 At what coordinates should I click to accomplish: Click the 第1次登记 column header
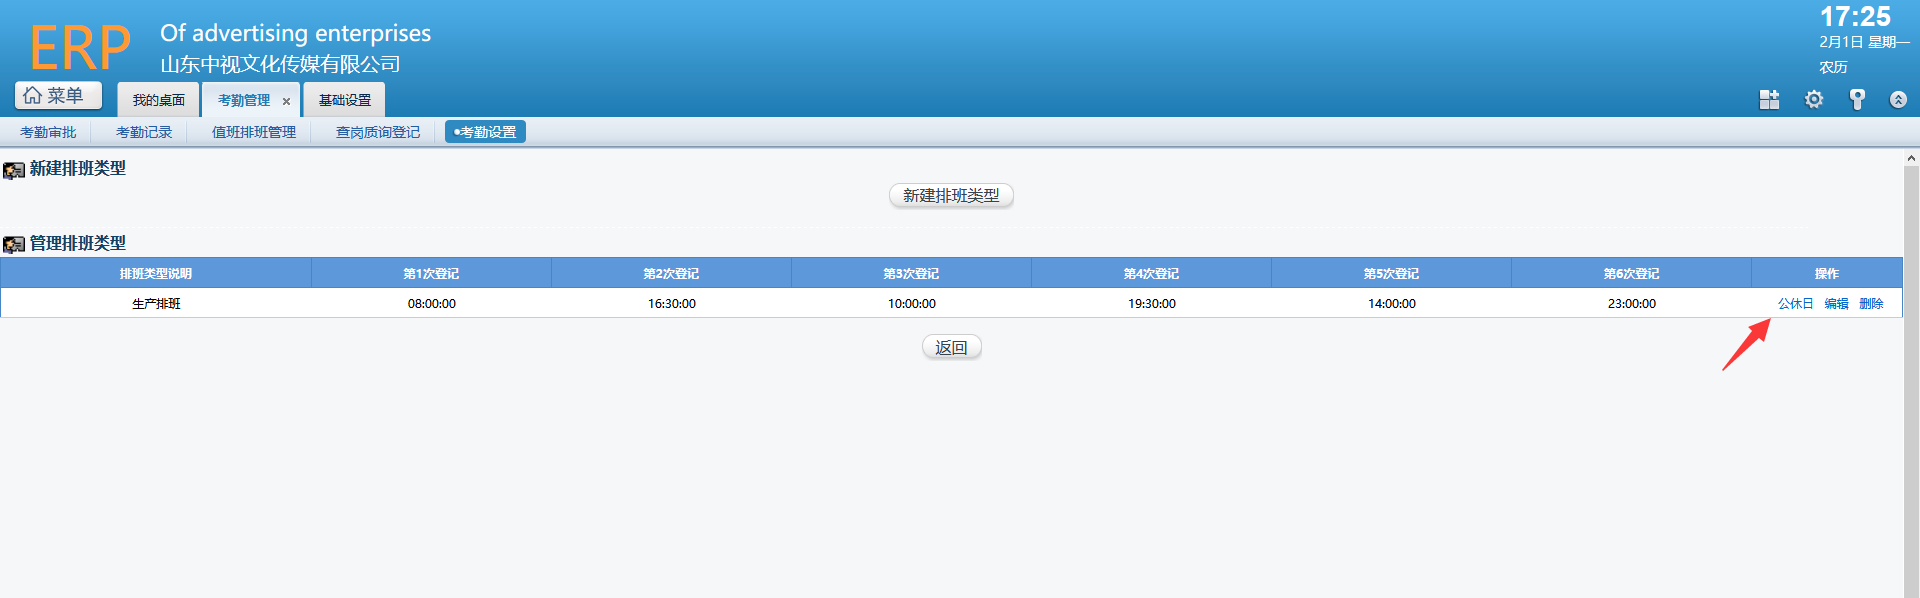(x=431, y=273)
